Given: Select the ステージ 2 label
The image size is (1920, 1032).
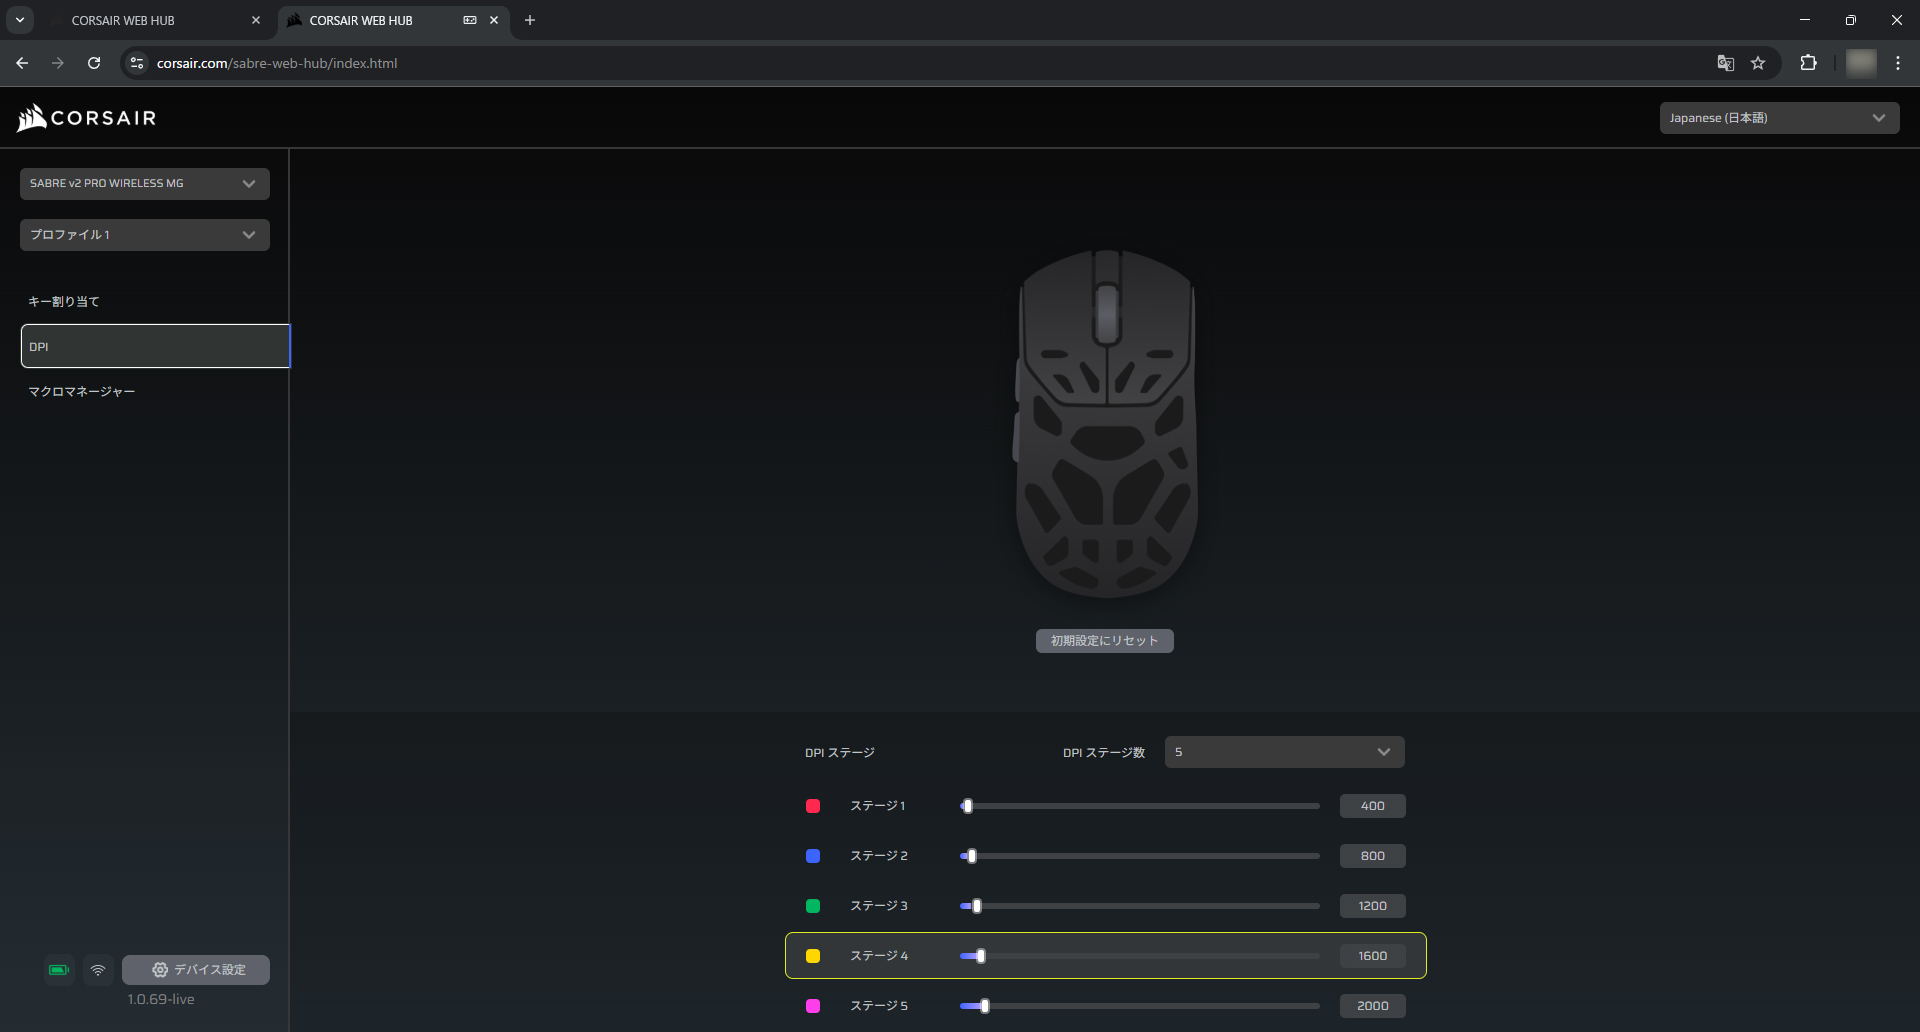Looking at the screenshot, I should 879,856.
